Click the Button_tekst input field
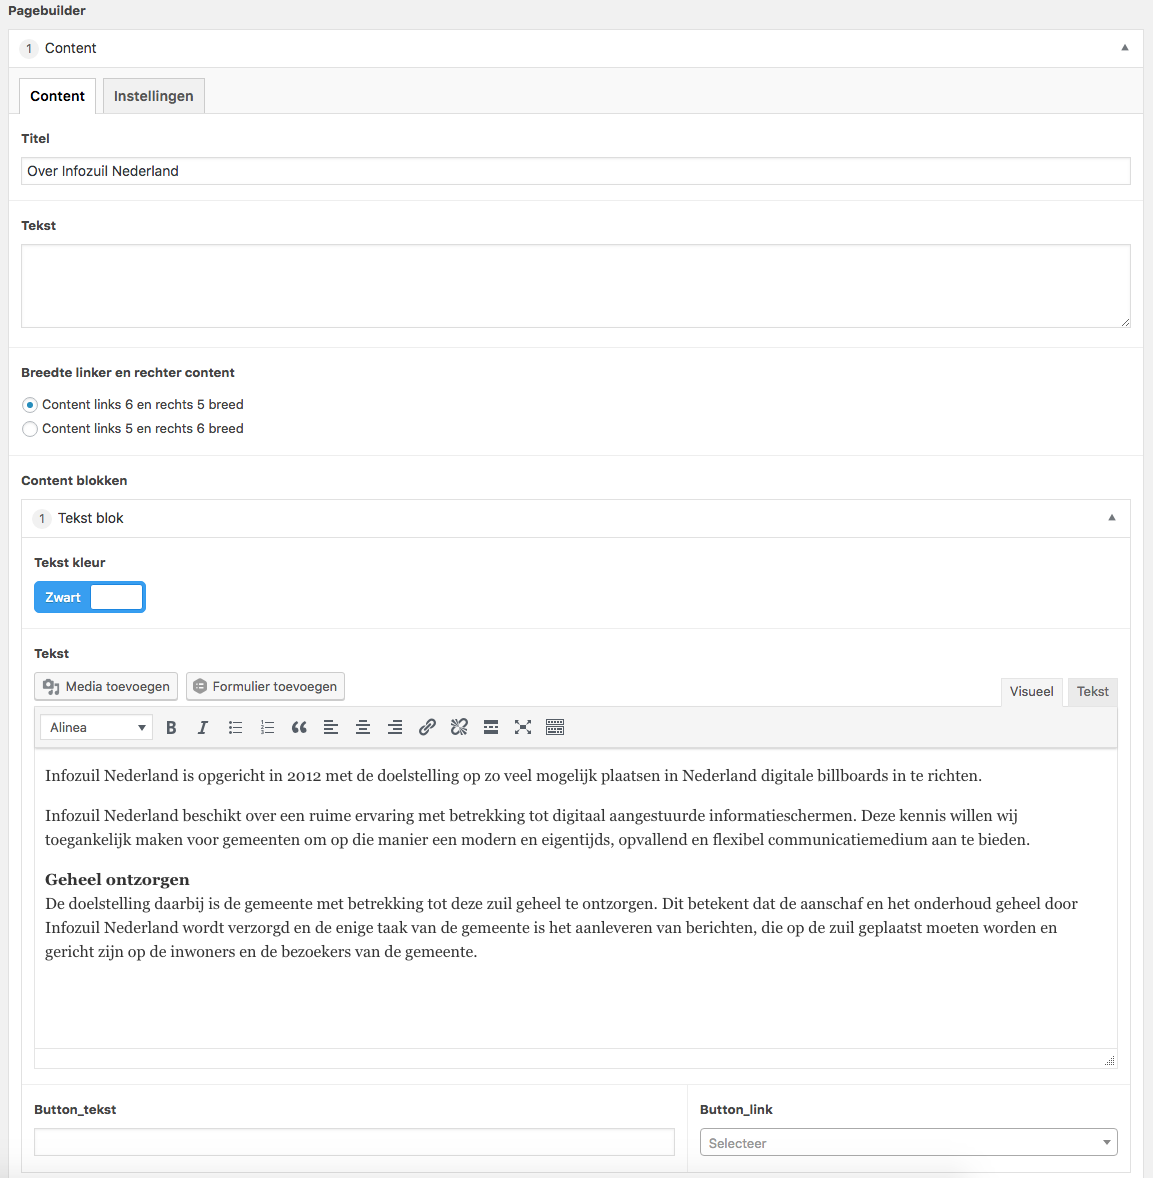 click(x=355, y=1142)
